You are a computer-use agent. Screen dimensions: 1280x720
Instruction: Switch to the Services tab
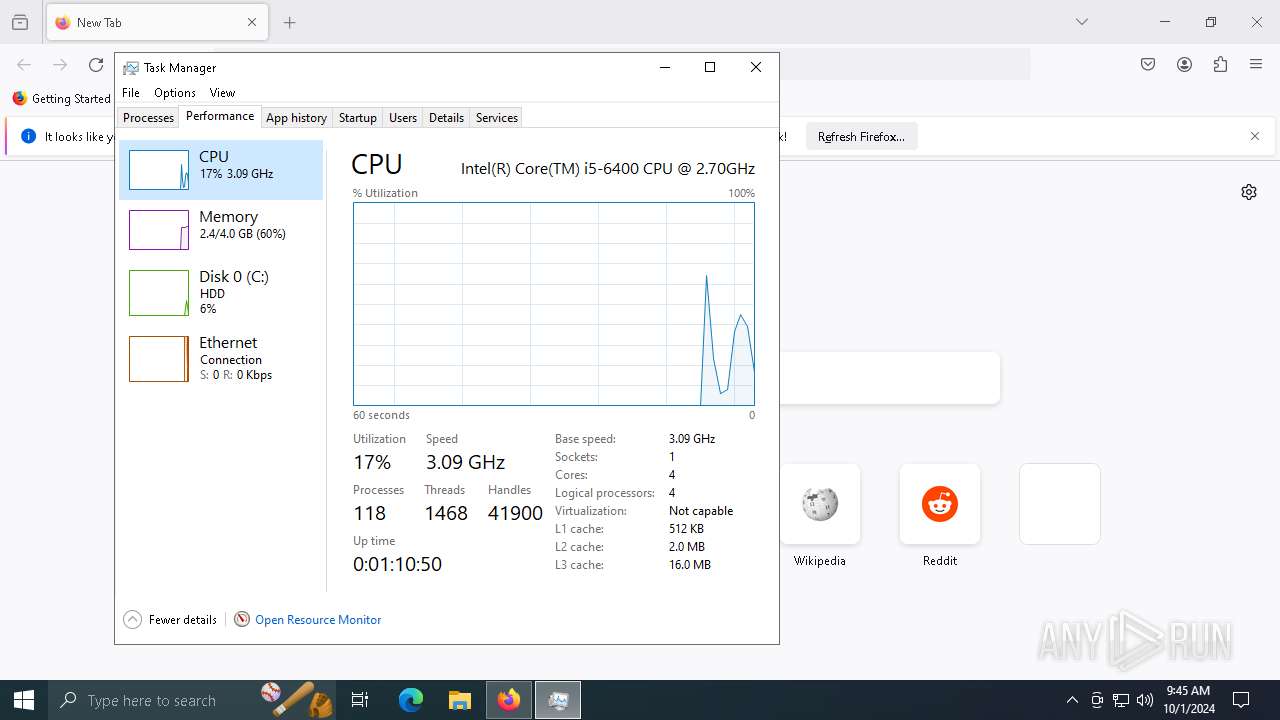tap(497, 117)
